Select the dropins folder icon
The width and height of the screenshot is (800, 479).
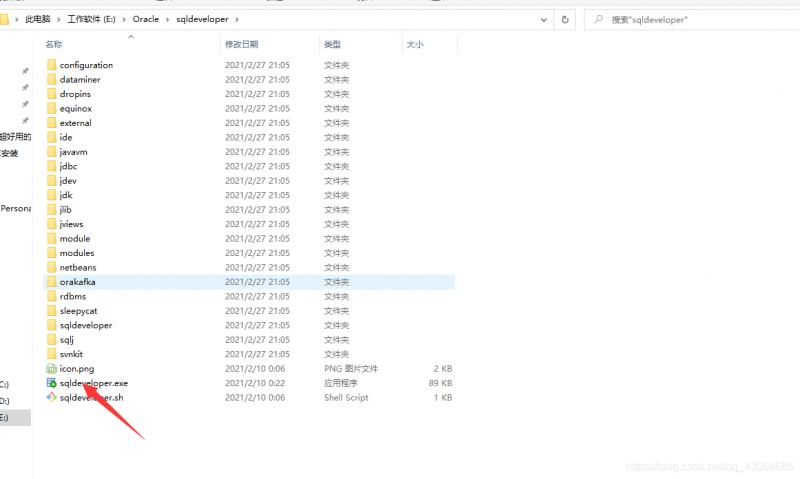[x=52, y=94]
